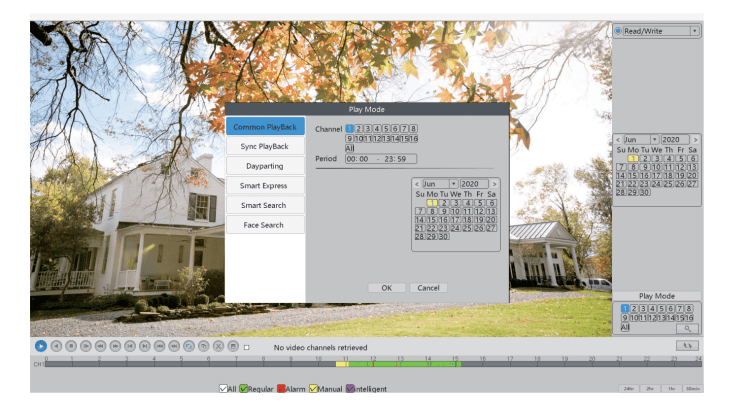This screenshot has height=410, width=750.
Task: Click the OK button in the dialog
Action: tap(386, 288)
